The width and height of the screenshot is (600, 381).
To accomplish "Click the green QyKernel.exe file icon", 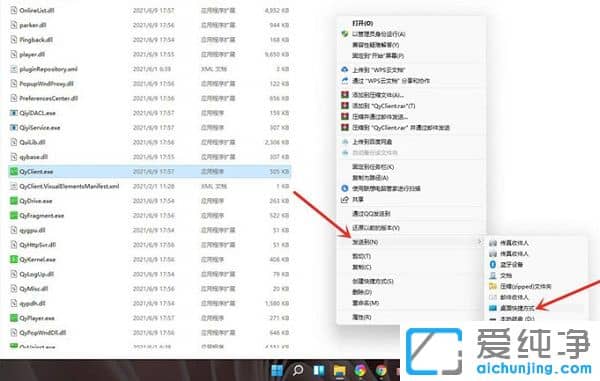I will 14,260.
